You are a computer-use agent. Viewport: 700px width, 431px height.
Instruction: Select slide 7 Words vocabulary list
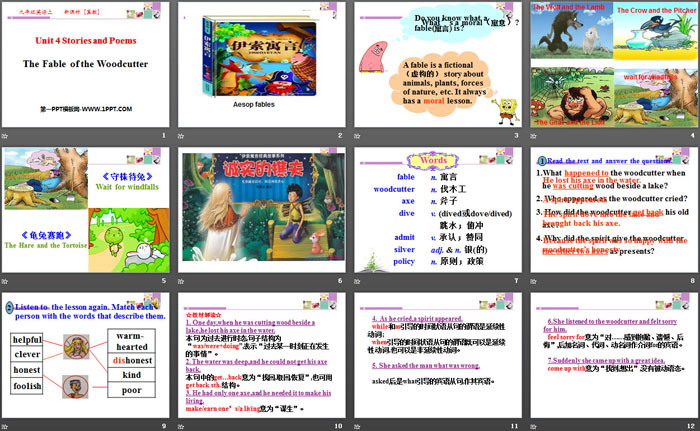(x=438, y=210)
